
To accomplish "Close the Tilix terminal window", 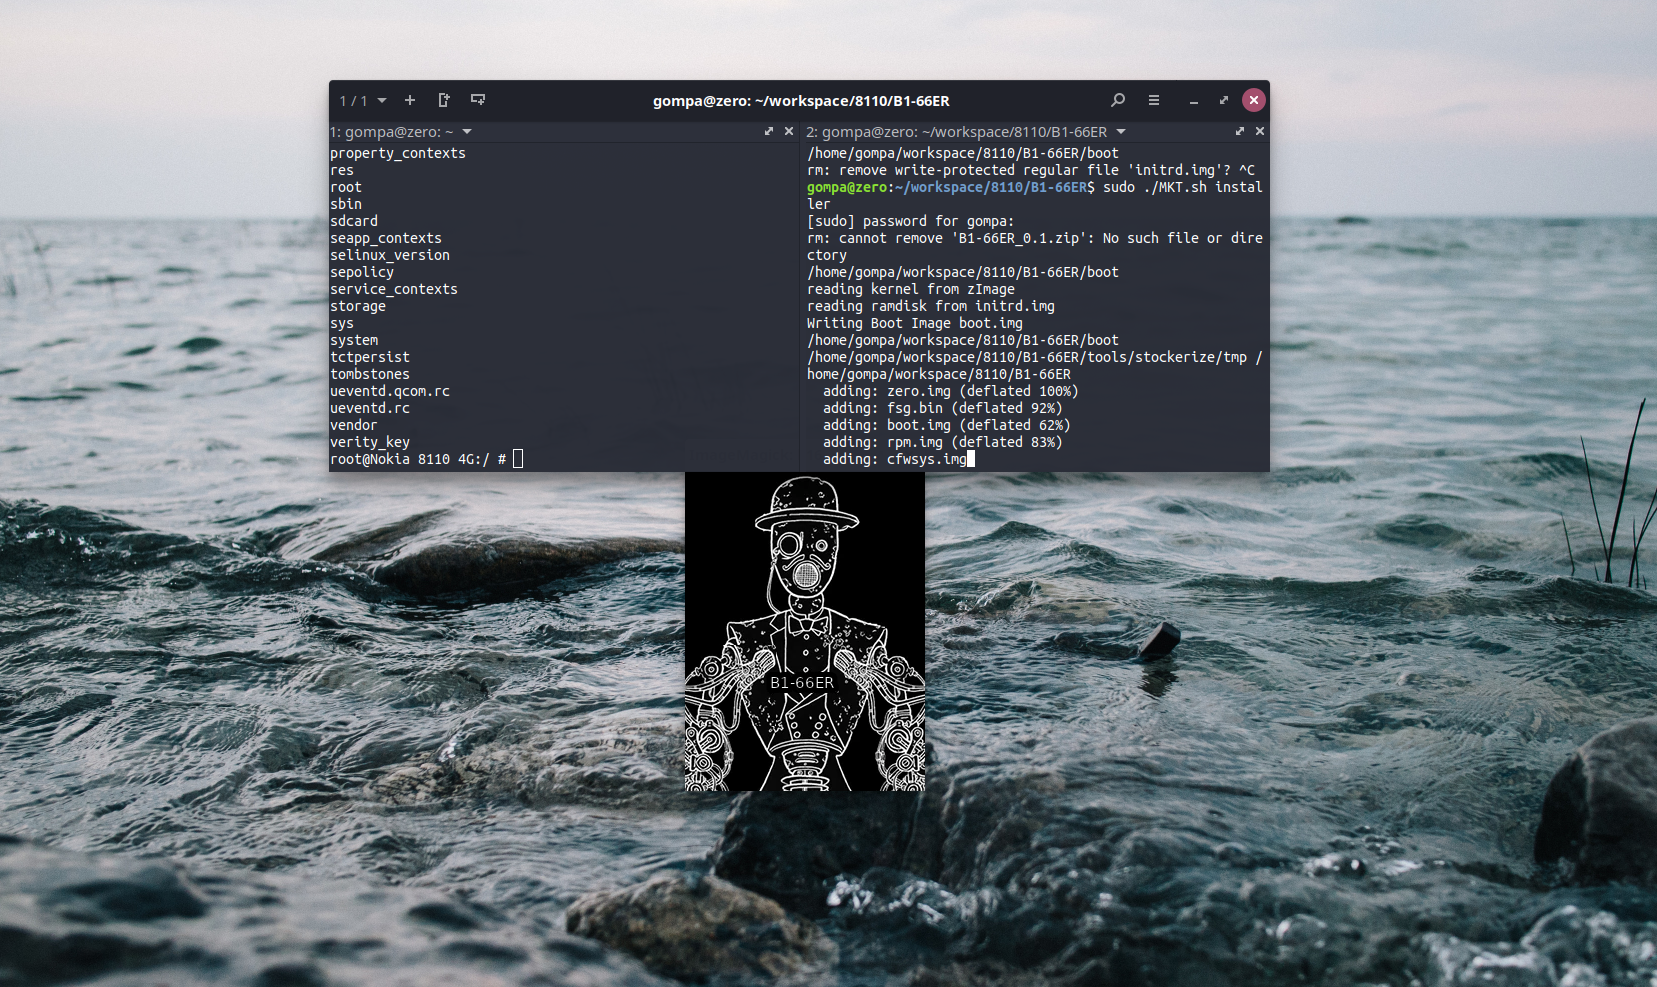I will [1254, 100].
